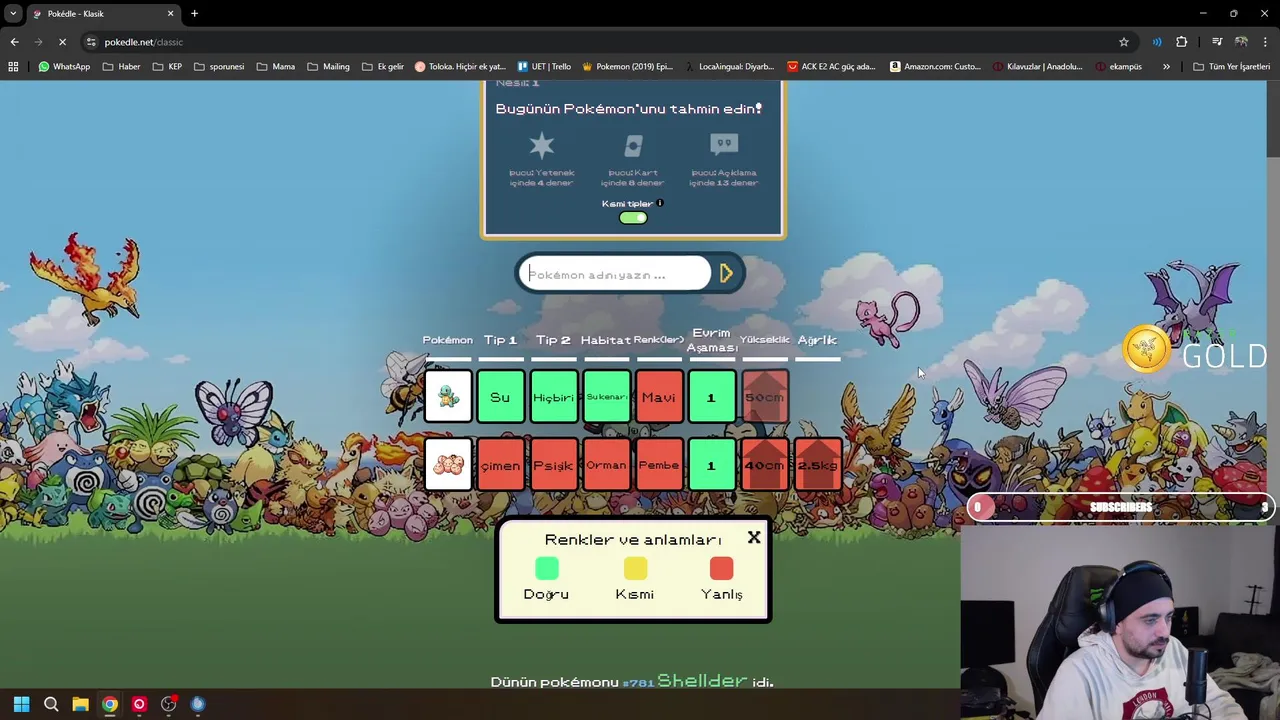
Task: View site information icon in address bar
Action: (x=92, y=42)
